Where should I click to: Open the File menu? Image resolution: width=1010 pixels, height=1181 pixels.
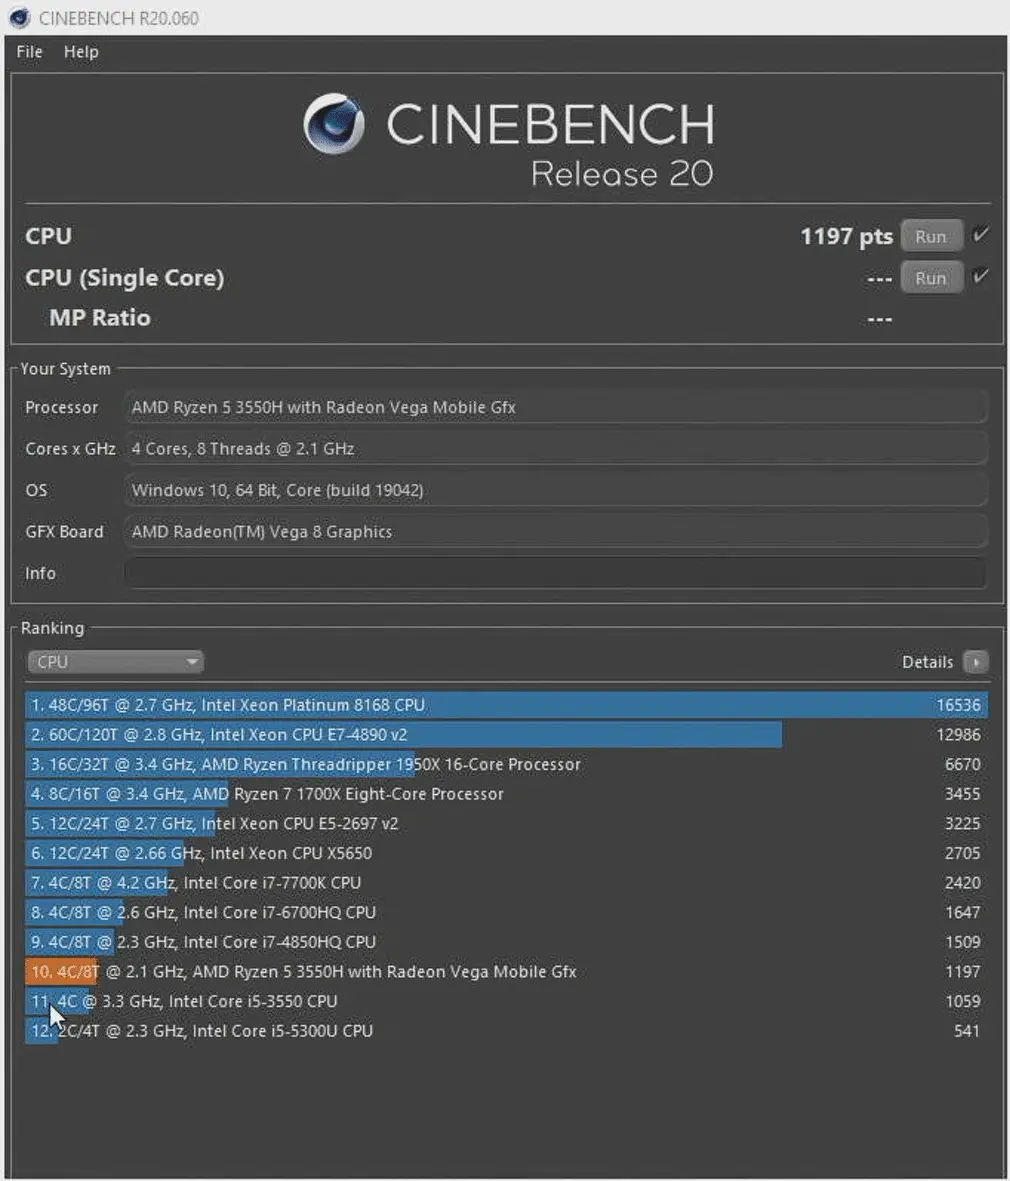tap(29, 52)
